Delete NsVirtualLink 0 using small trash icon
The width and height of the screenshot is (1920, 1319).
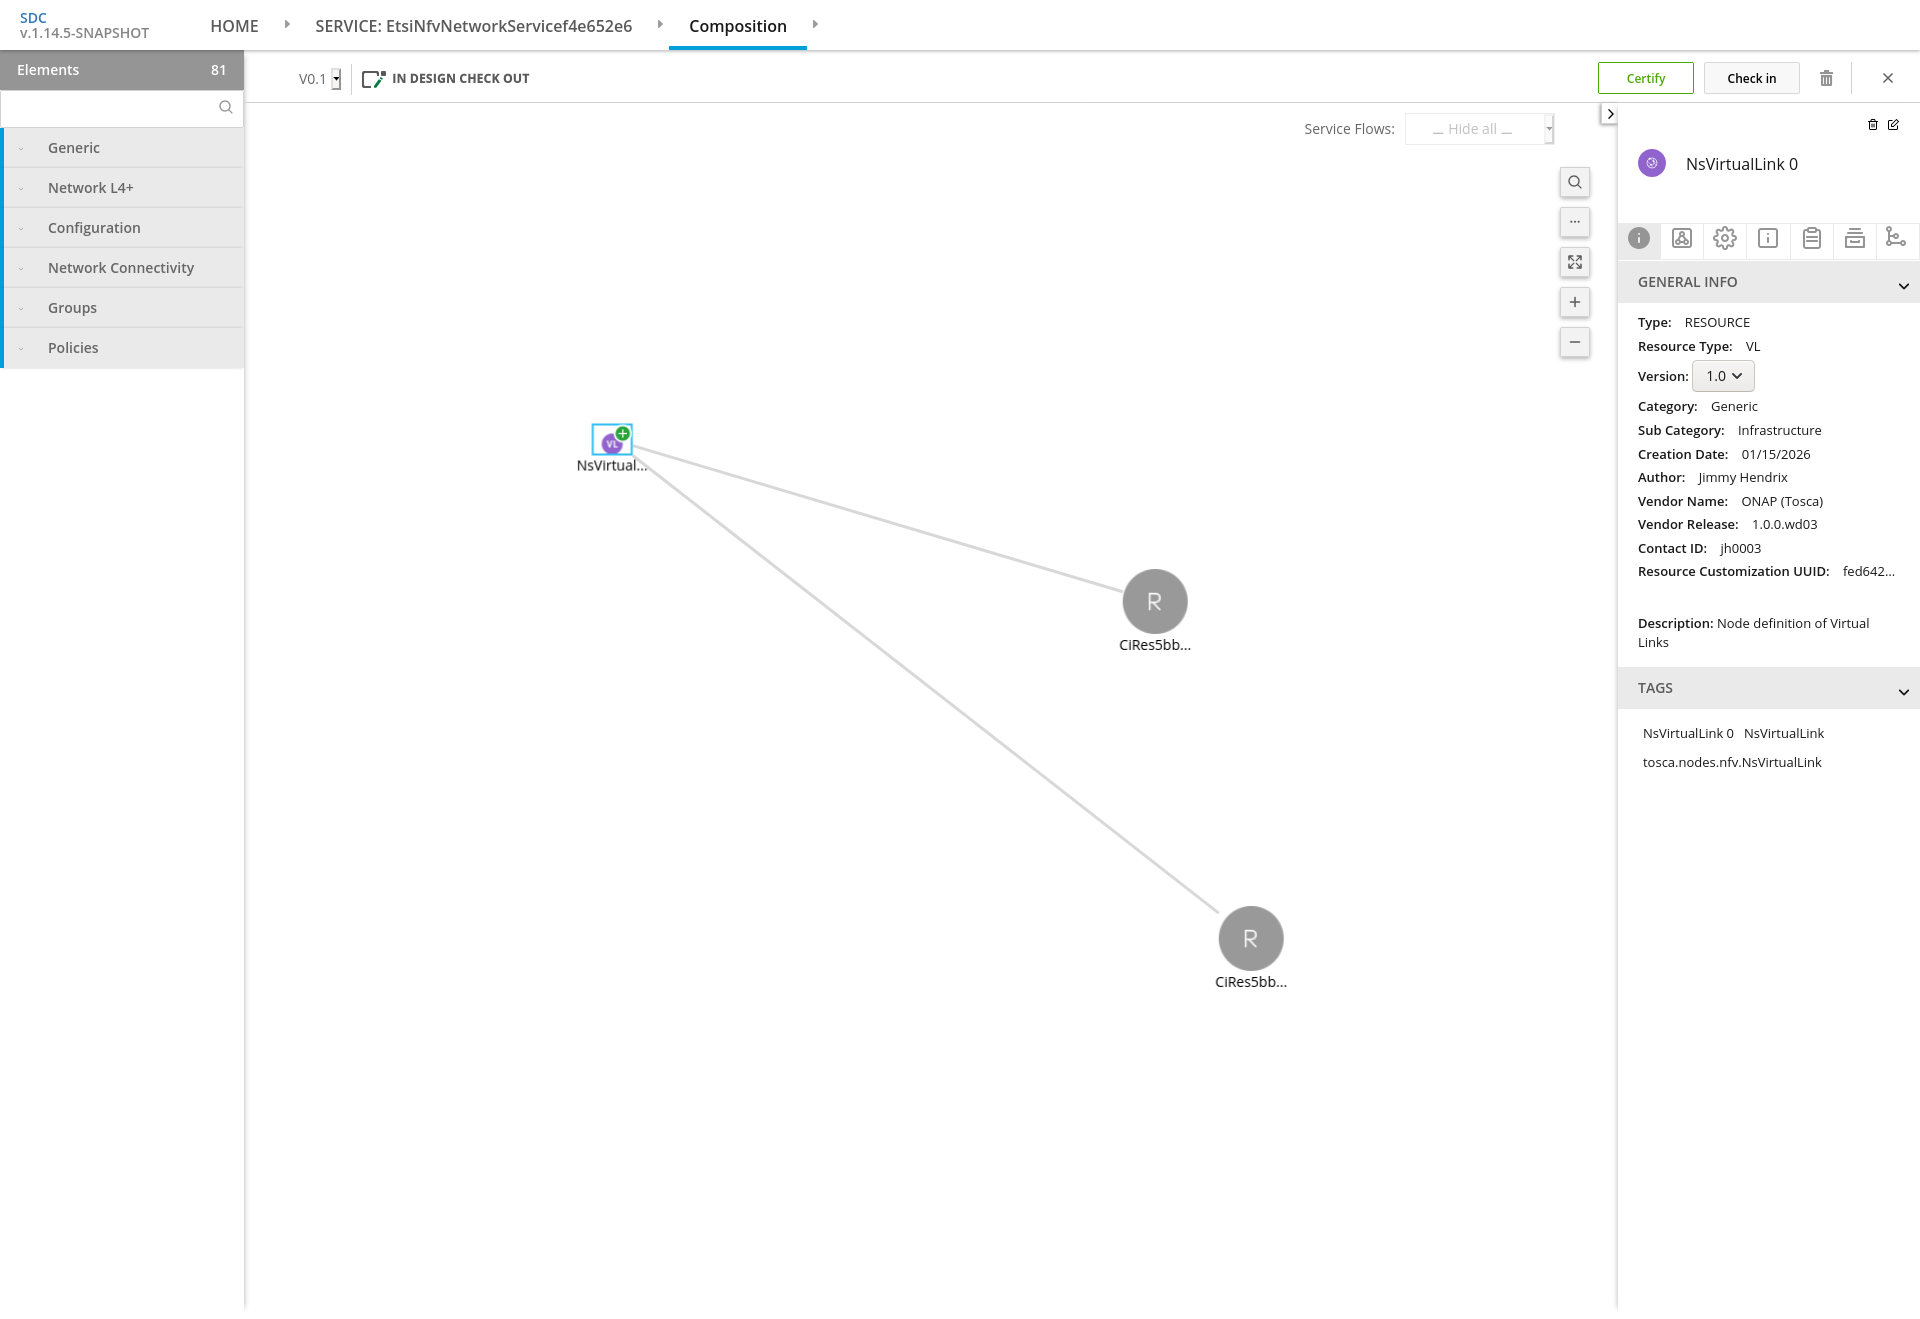[1872, 125]
